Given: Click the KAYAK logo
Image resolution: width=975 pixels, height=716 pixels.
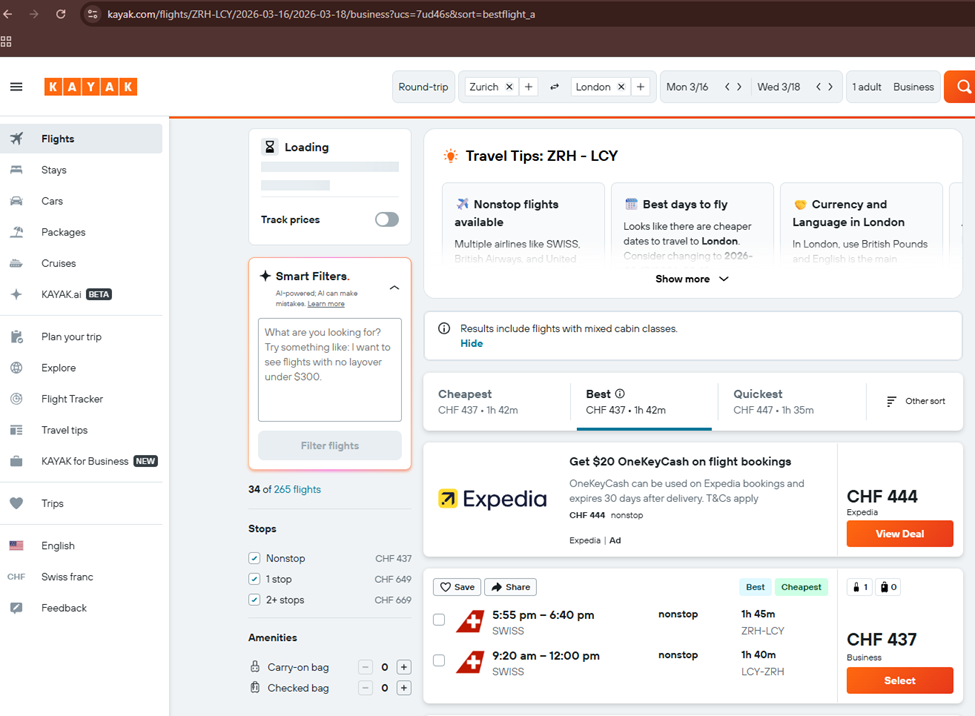Looking at the screenshot, I should pos(90,86).
